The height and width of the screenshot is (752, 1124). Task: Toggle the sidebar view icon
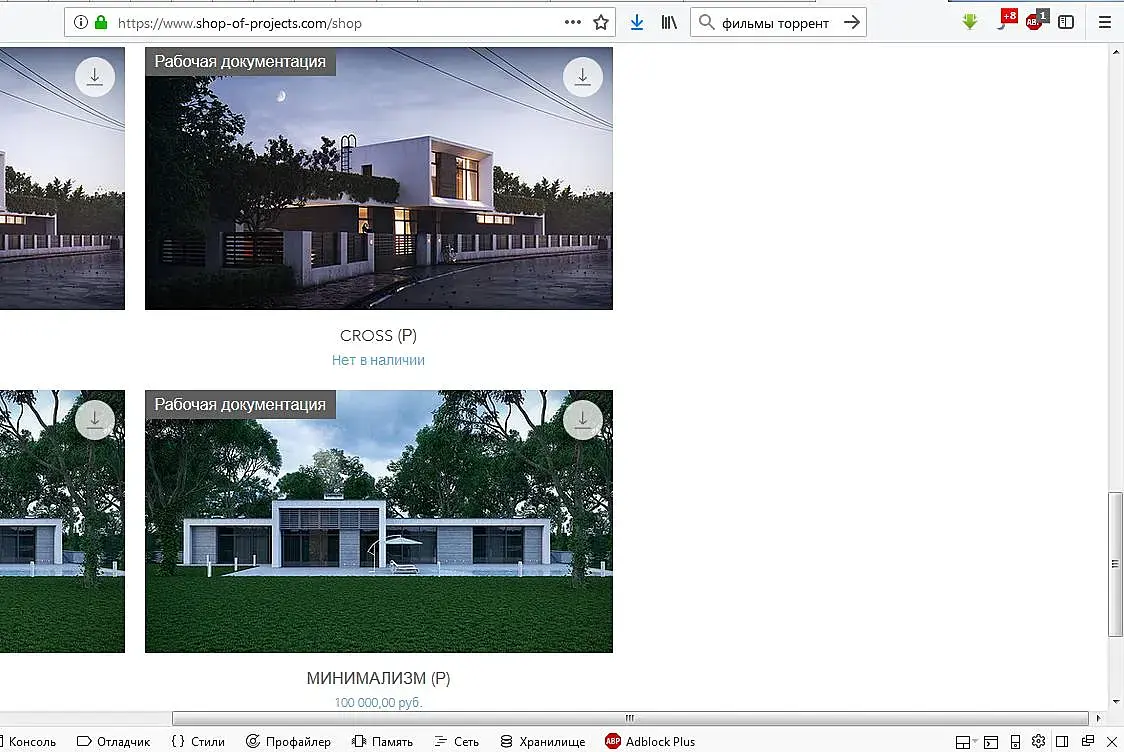[1066, 22]
